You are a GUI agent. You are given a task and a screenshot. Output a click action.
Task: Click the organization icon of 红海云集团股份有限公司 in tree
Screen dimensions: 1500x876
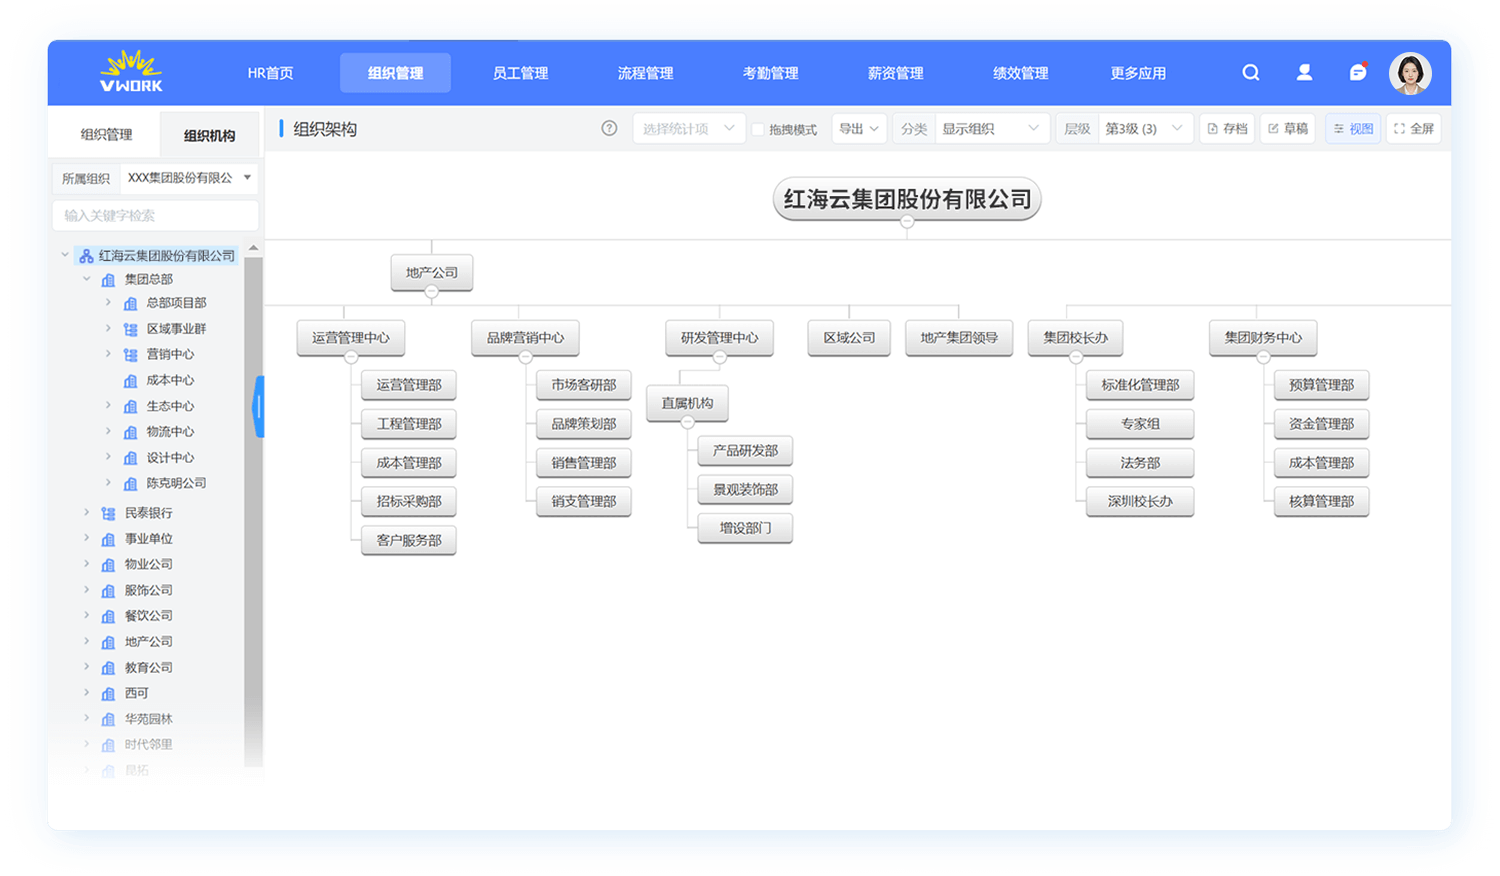click(x=86, y=256)
